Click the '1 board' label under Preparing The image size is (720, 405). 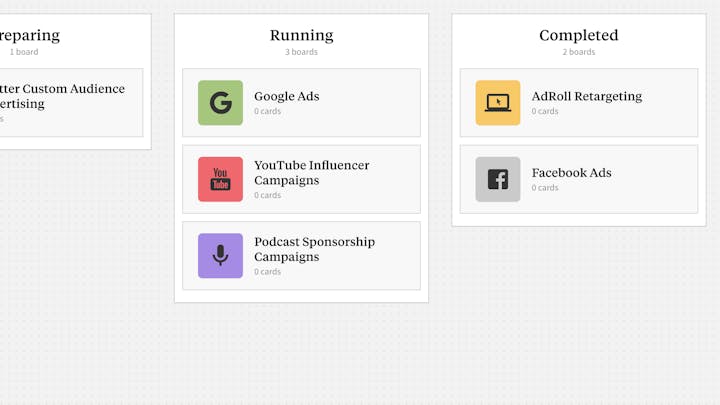(24, 52)
